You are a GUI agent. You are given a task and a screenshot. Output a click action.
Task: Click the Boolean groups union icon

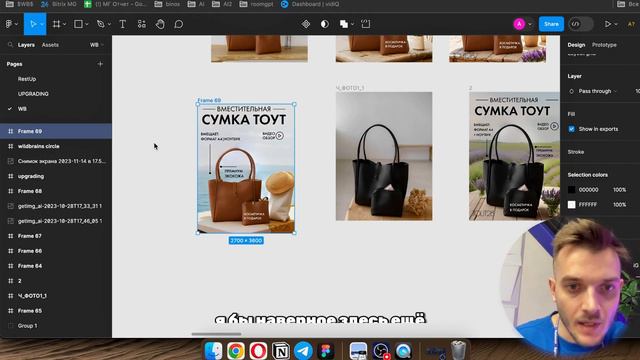tap(344, 24)
